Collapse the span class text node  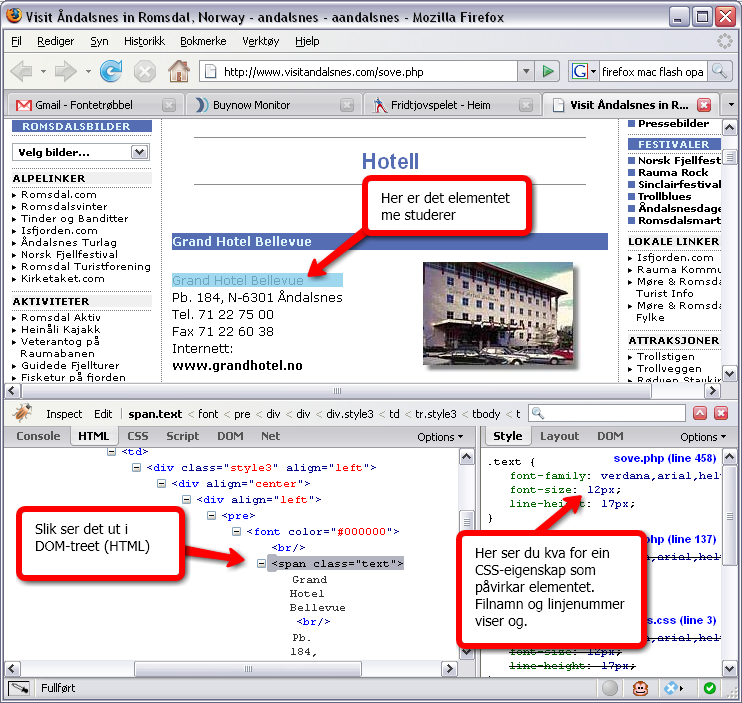[x=261, y=563]
